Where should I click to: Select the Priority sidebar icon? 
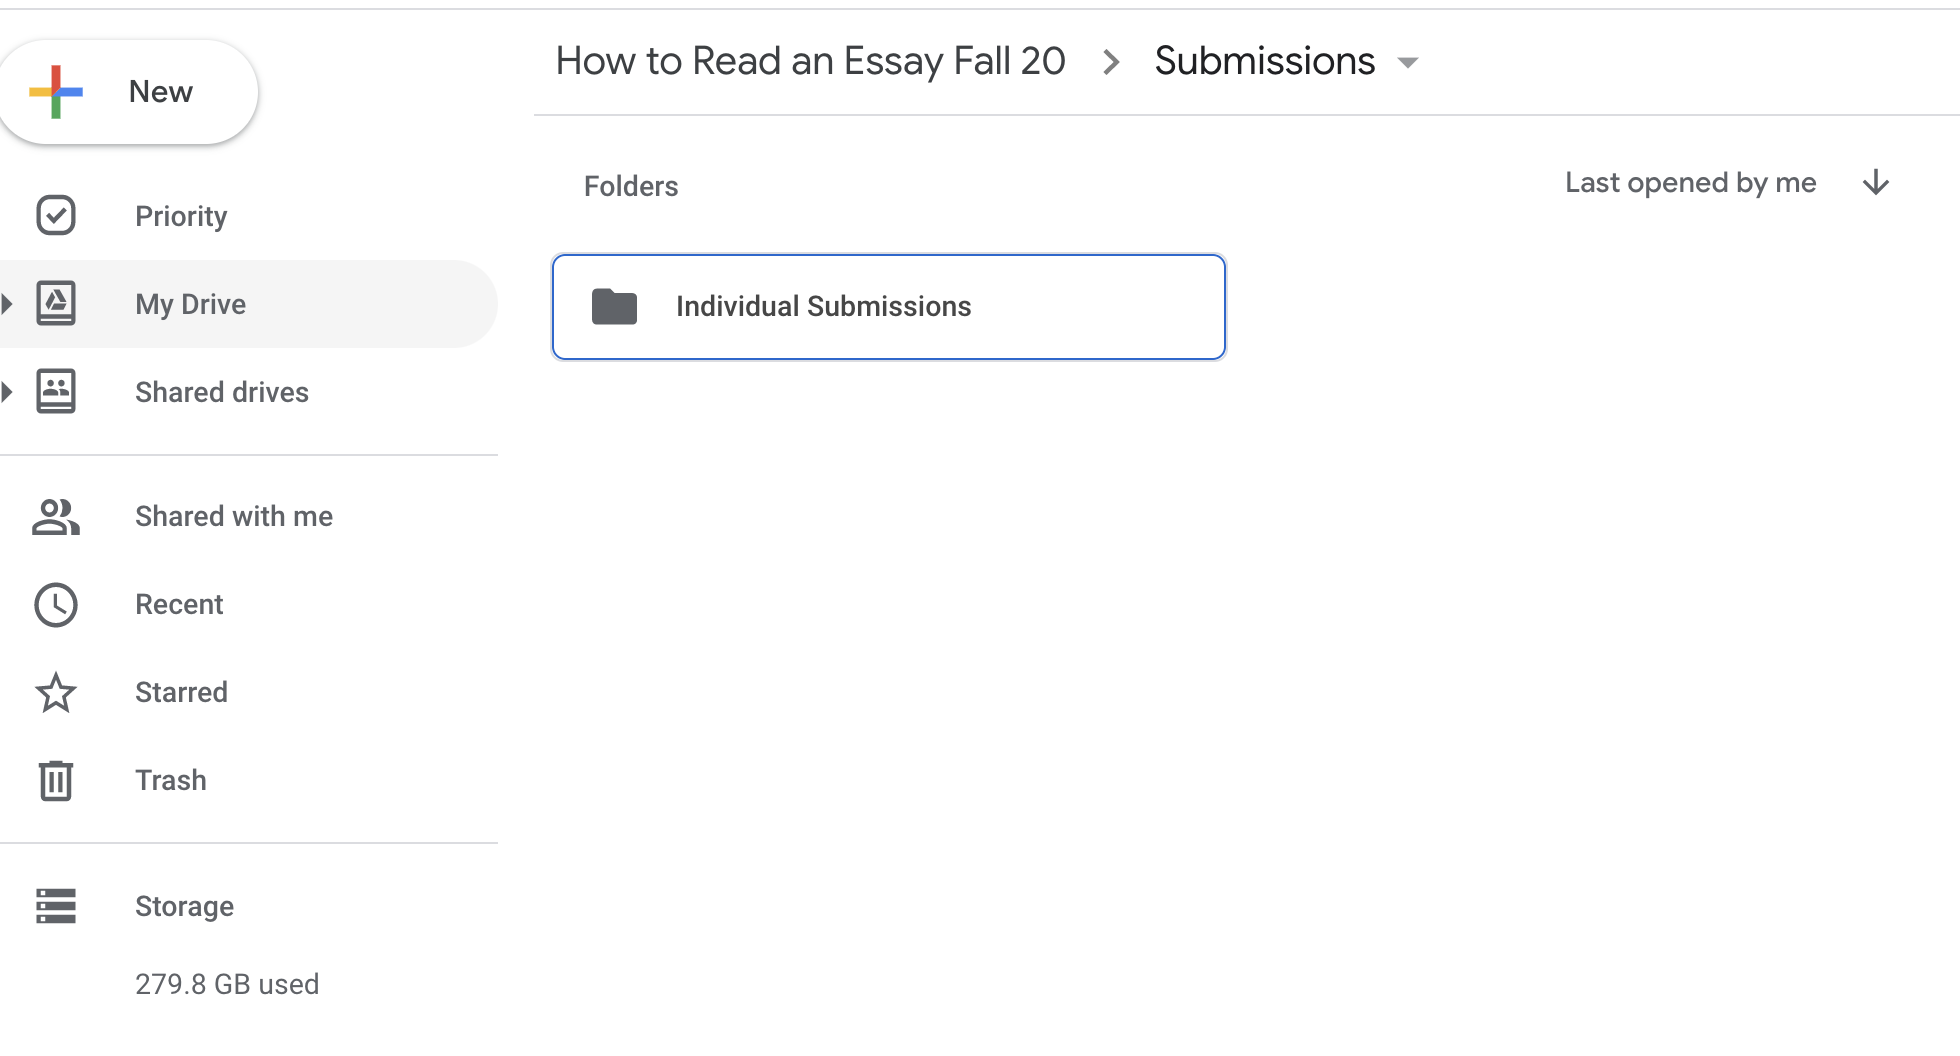coord(56,215)
